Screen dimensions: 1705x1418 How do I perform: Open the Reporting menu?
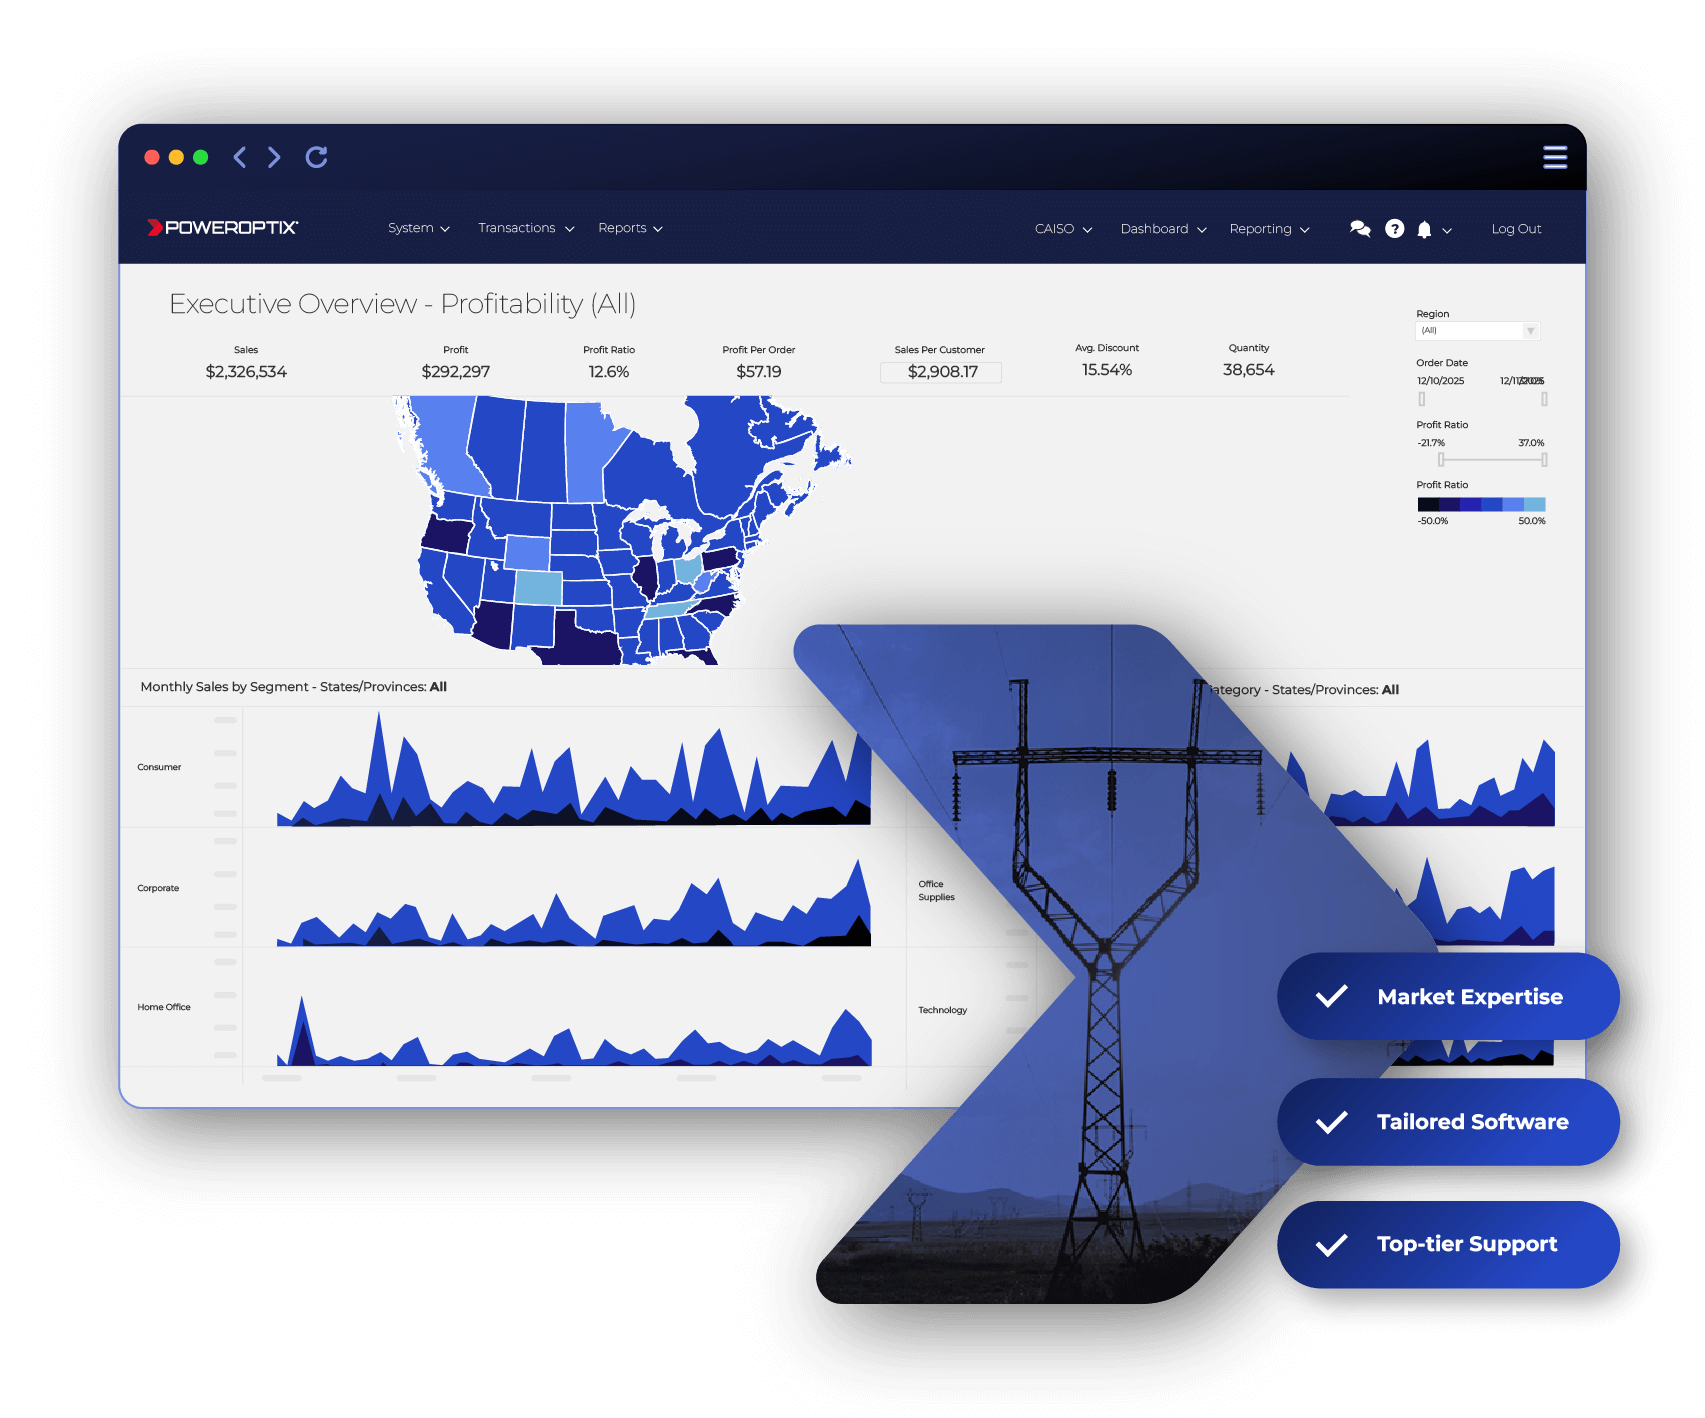(1269, 229)
